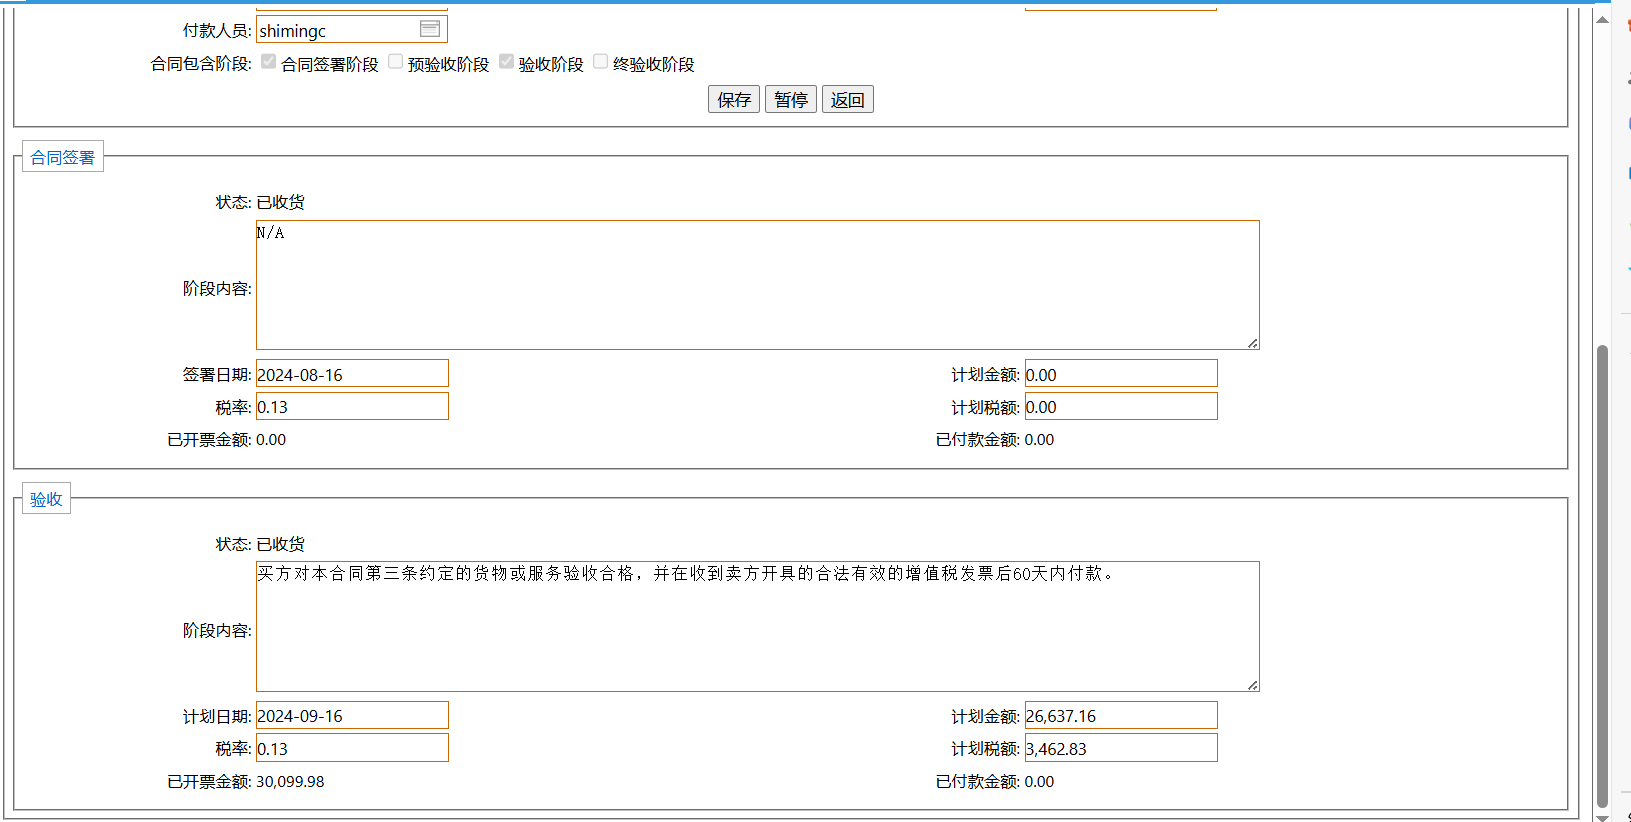Select the 已开票金额 value 0.00 in 合同签署
The height and width of the screenshot is (822, 1631).
[x=271, y=439]
